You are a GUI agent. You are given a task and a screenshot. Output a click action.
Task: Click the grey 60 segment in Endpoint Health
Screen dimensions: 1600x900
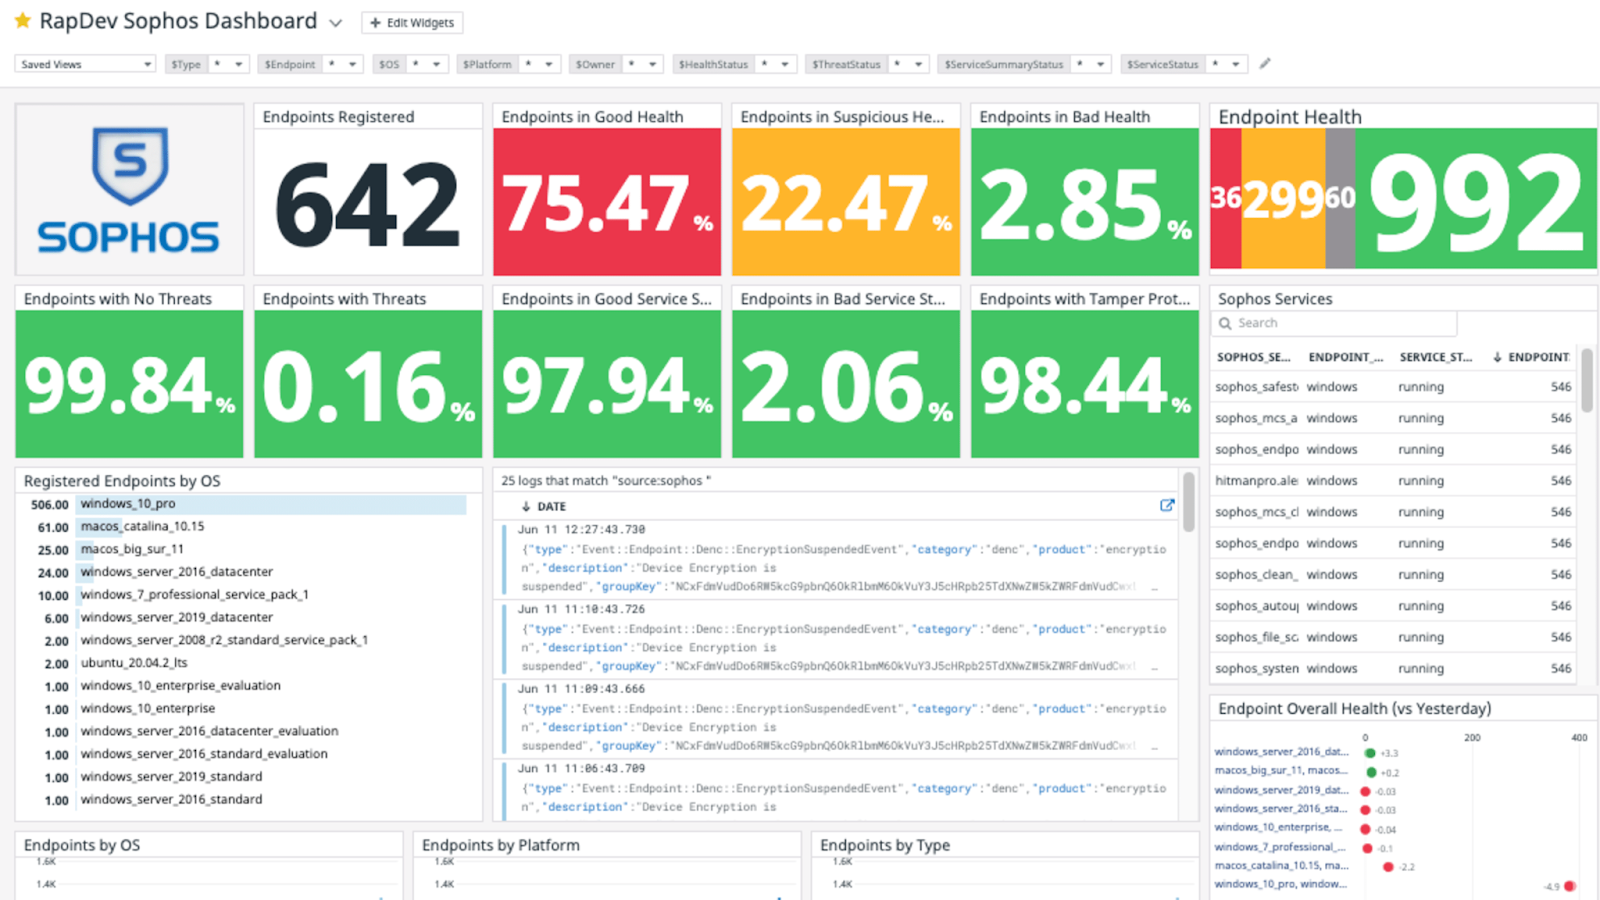click(1340, 198)
